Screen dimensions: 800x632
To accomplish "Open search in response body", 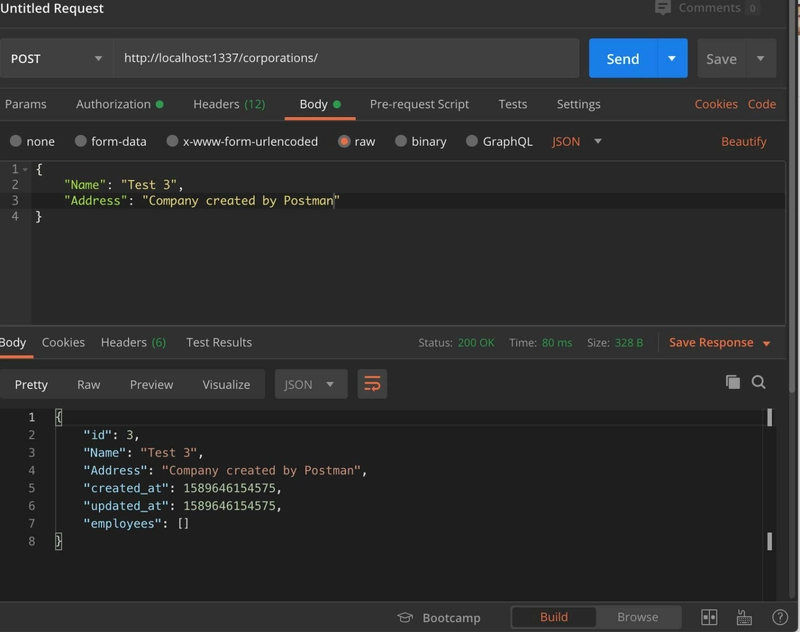I will (x=759, y=382).
